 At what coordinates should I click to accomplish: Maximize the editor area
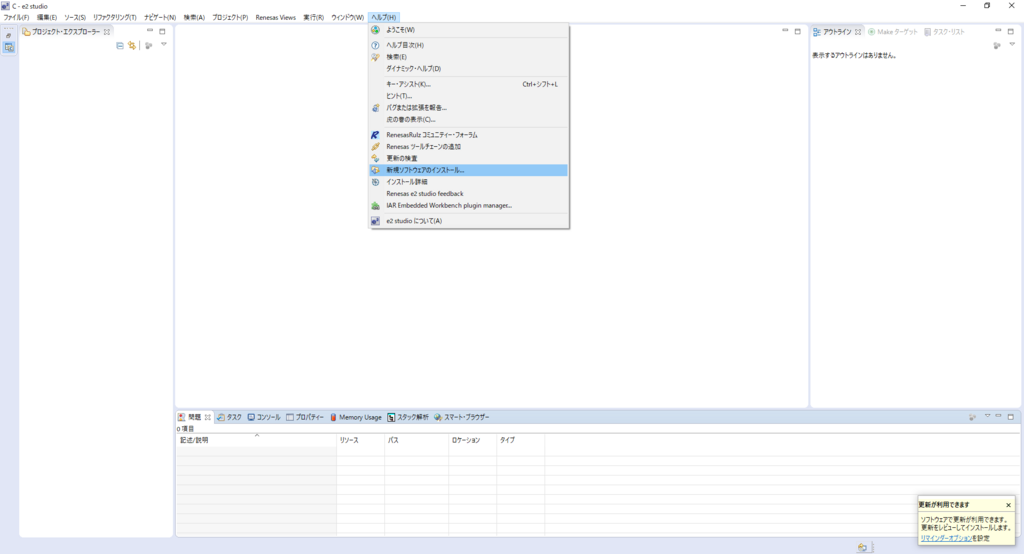point(797,31)
